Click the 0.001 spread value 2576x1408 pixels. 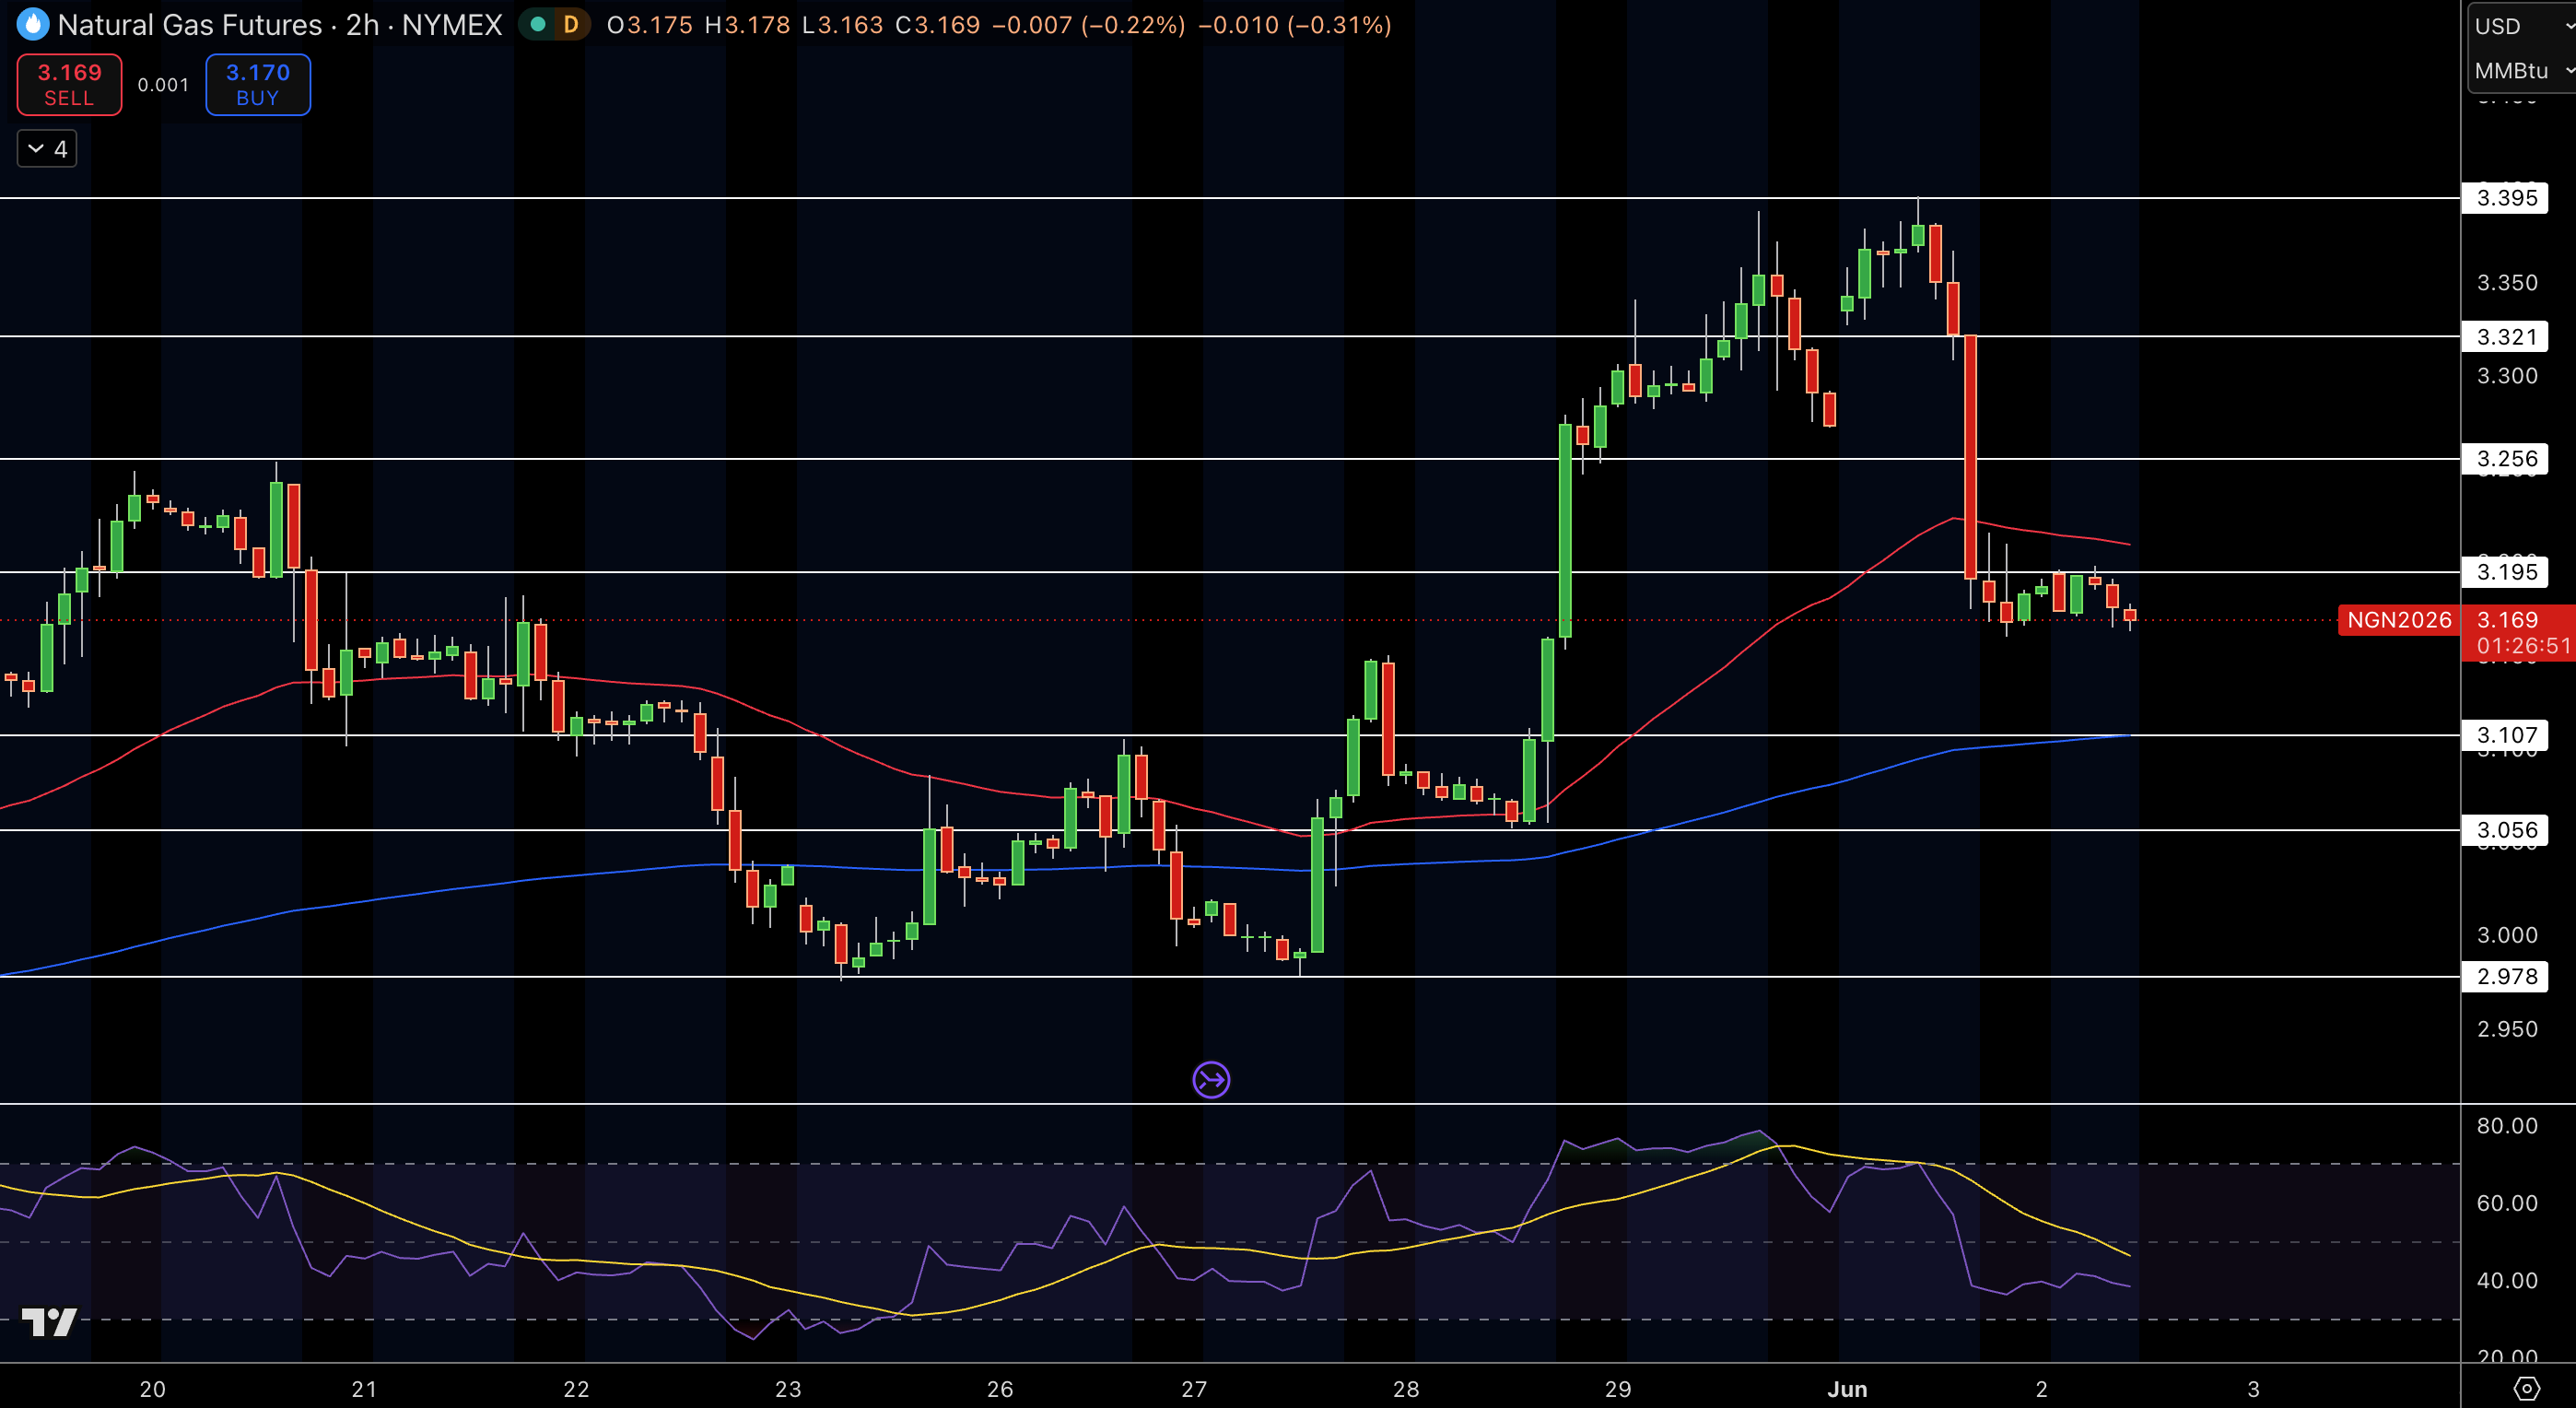coord(163,85)
